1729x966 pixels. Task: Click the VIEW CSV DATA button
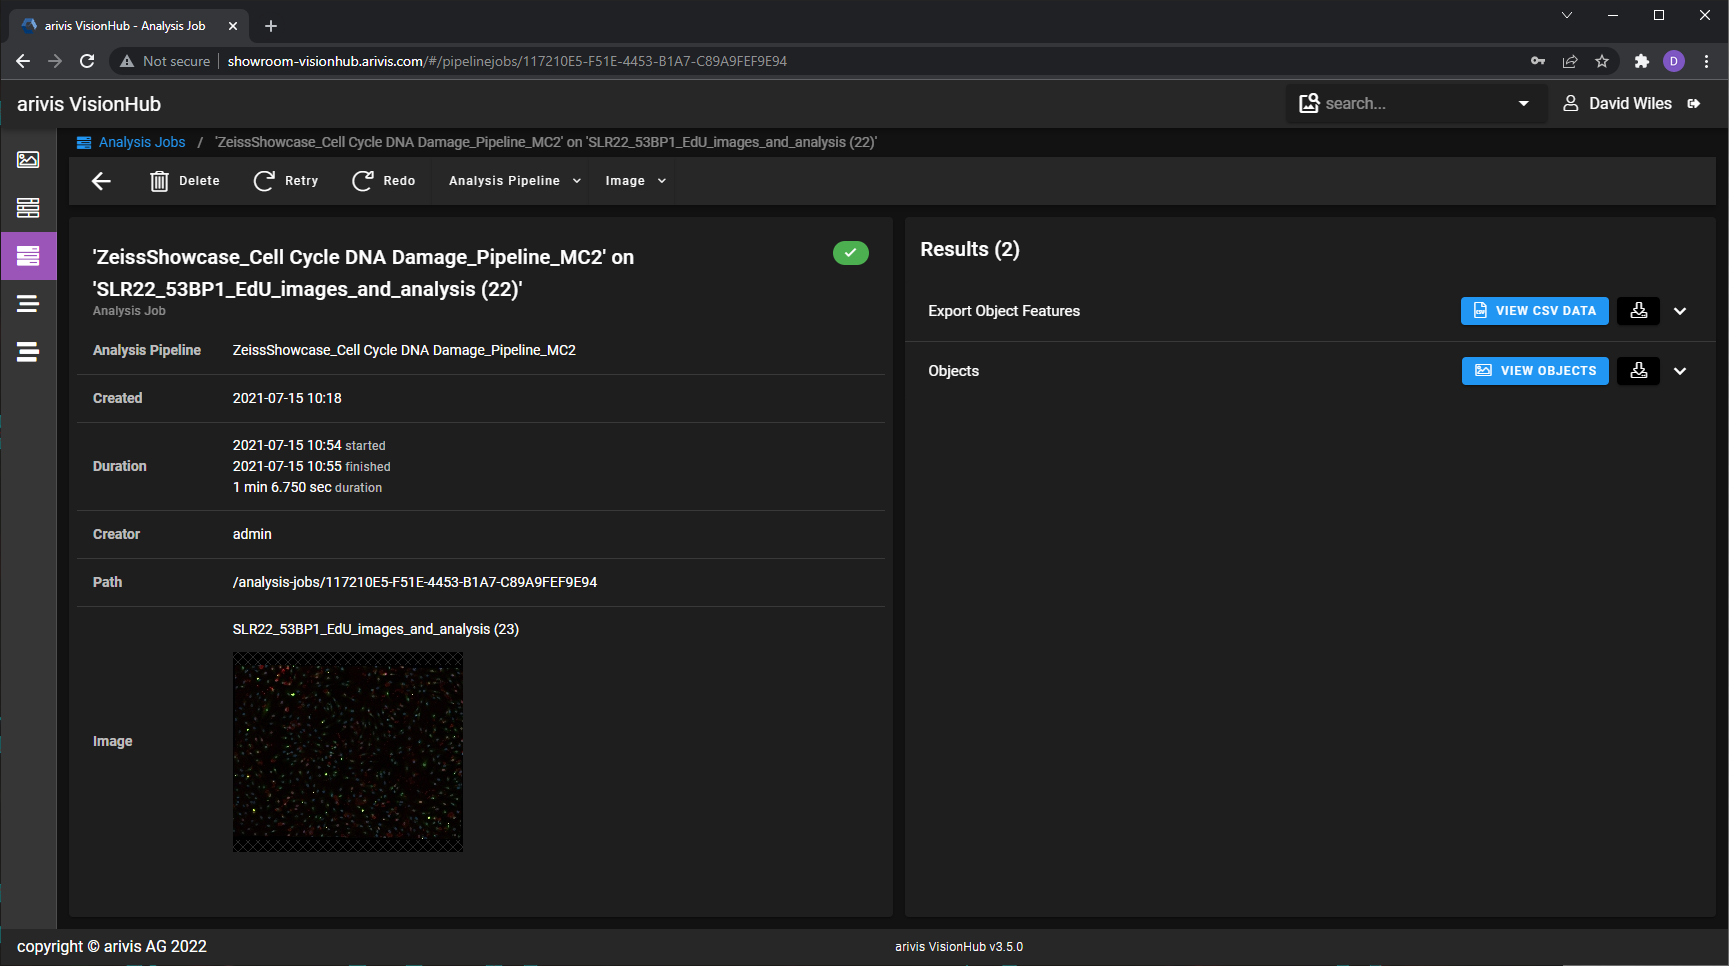(1535, 311)
